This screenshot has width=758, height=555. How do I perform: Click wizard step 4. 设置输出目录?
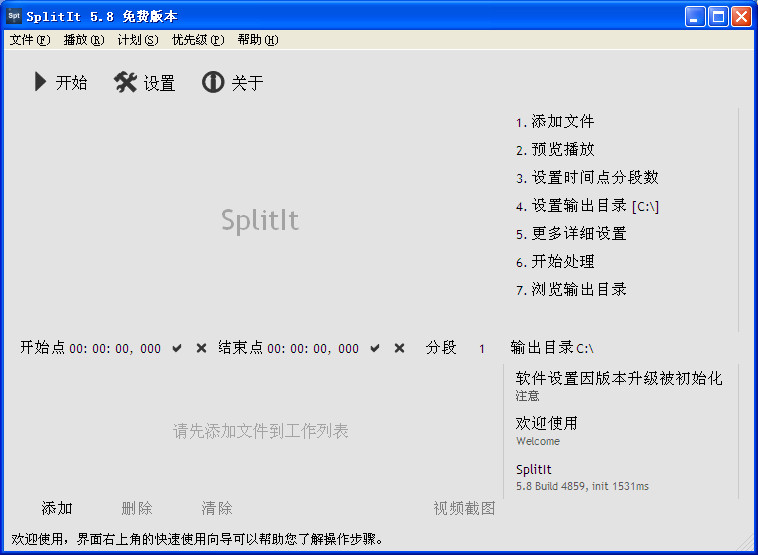[587, 206]
